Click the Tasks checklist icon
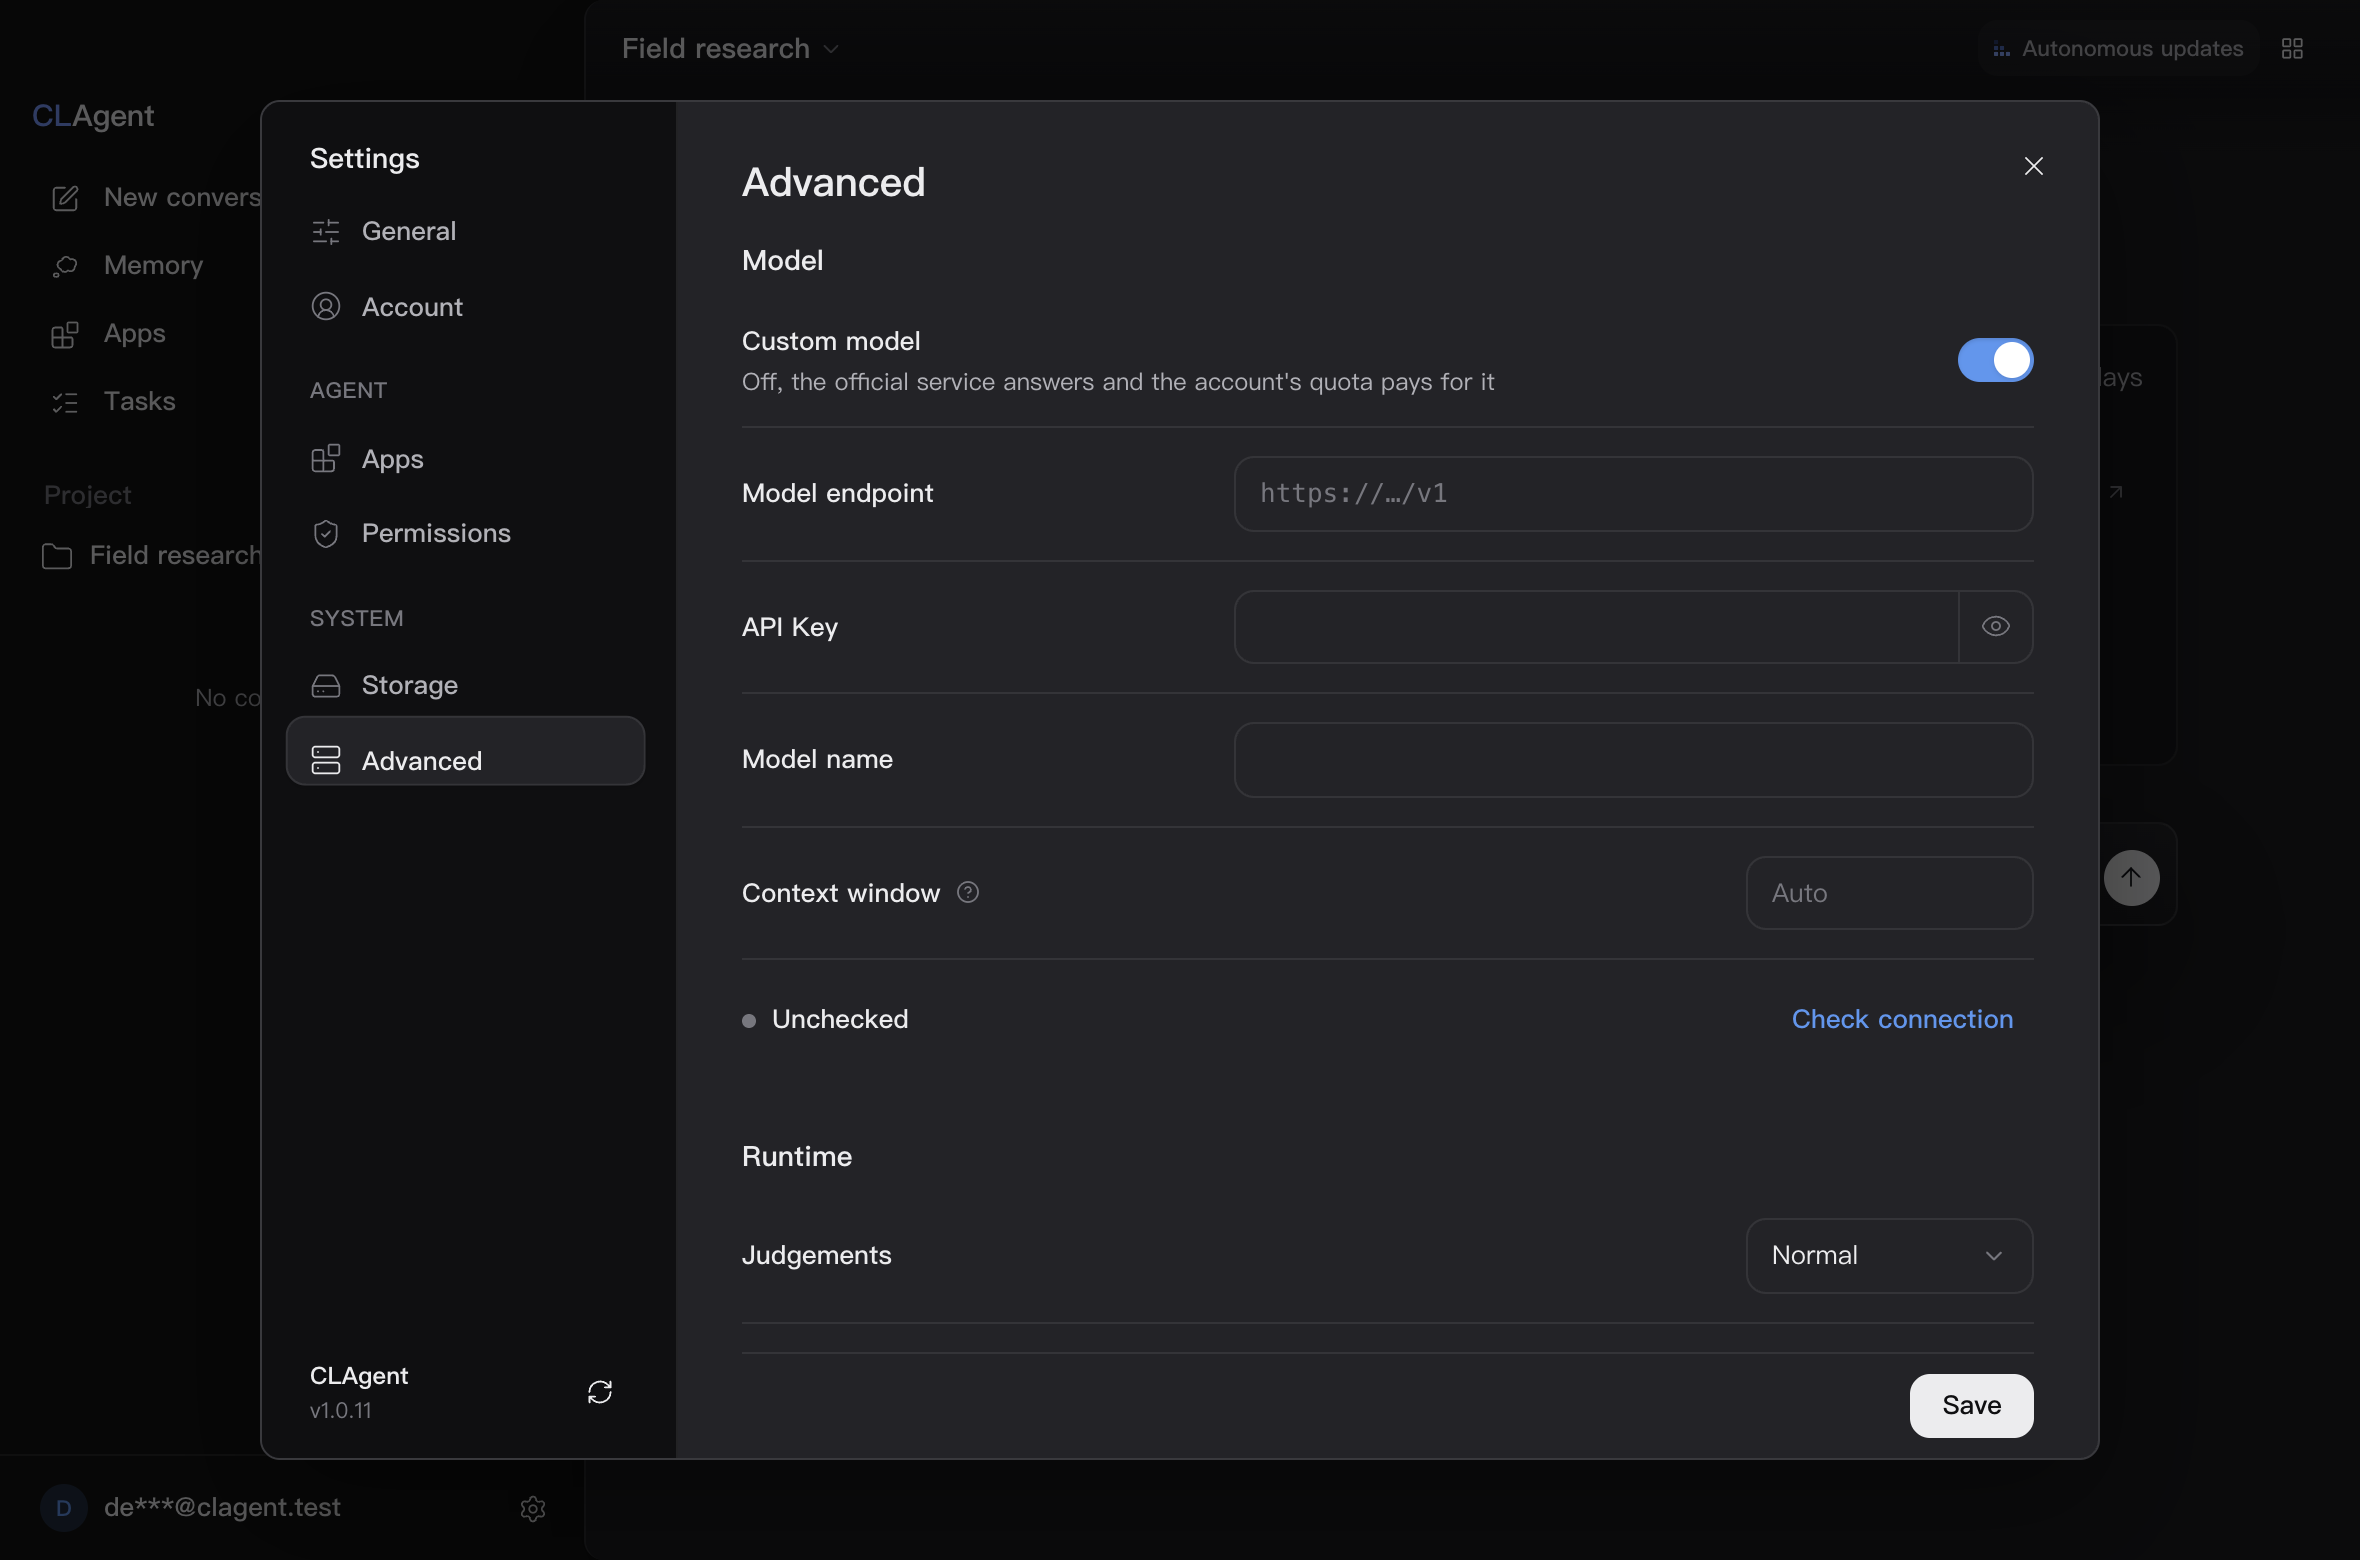This screenshot has width=2360, height=1560. click(x=65, y=402)
